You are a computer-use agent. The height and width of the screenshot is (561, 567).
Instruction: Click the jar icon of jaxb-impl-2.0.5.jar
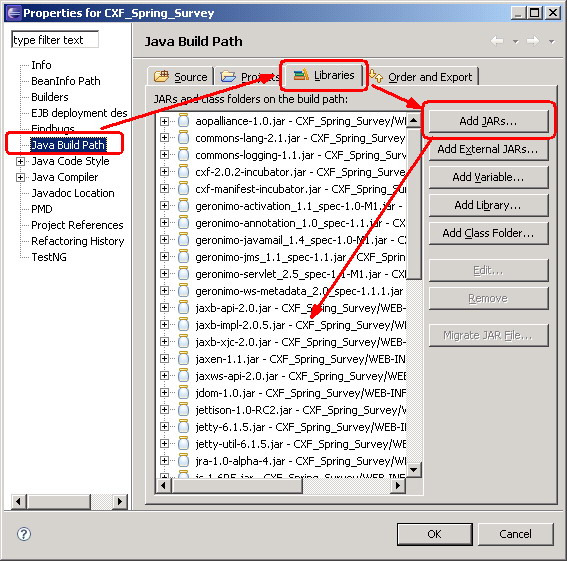(x=183, y=325)
